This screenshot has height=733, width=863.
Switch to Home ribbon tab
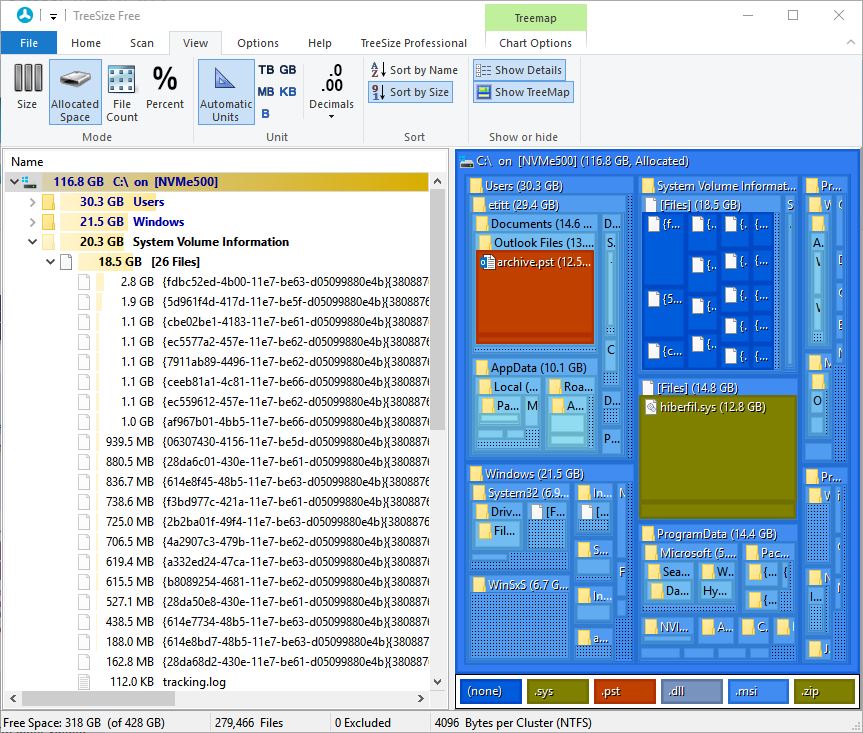point(86,43)
